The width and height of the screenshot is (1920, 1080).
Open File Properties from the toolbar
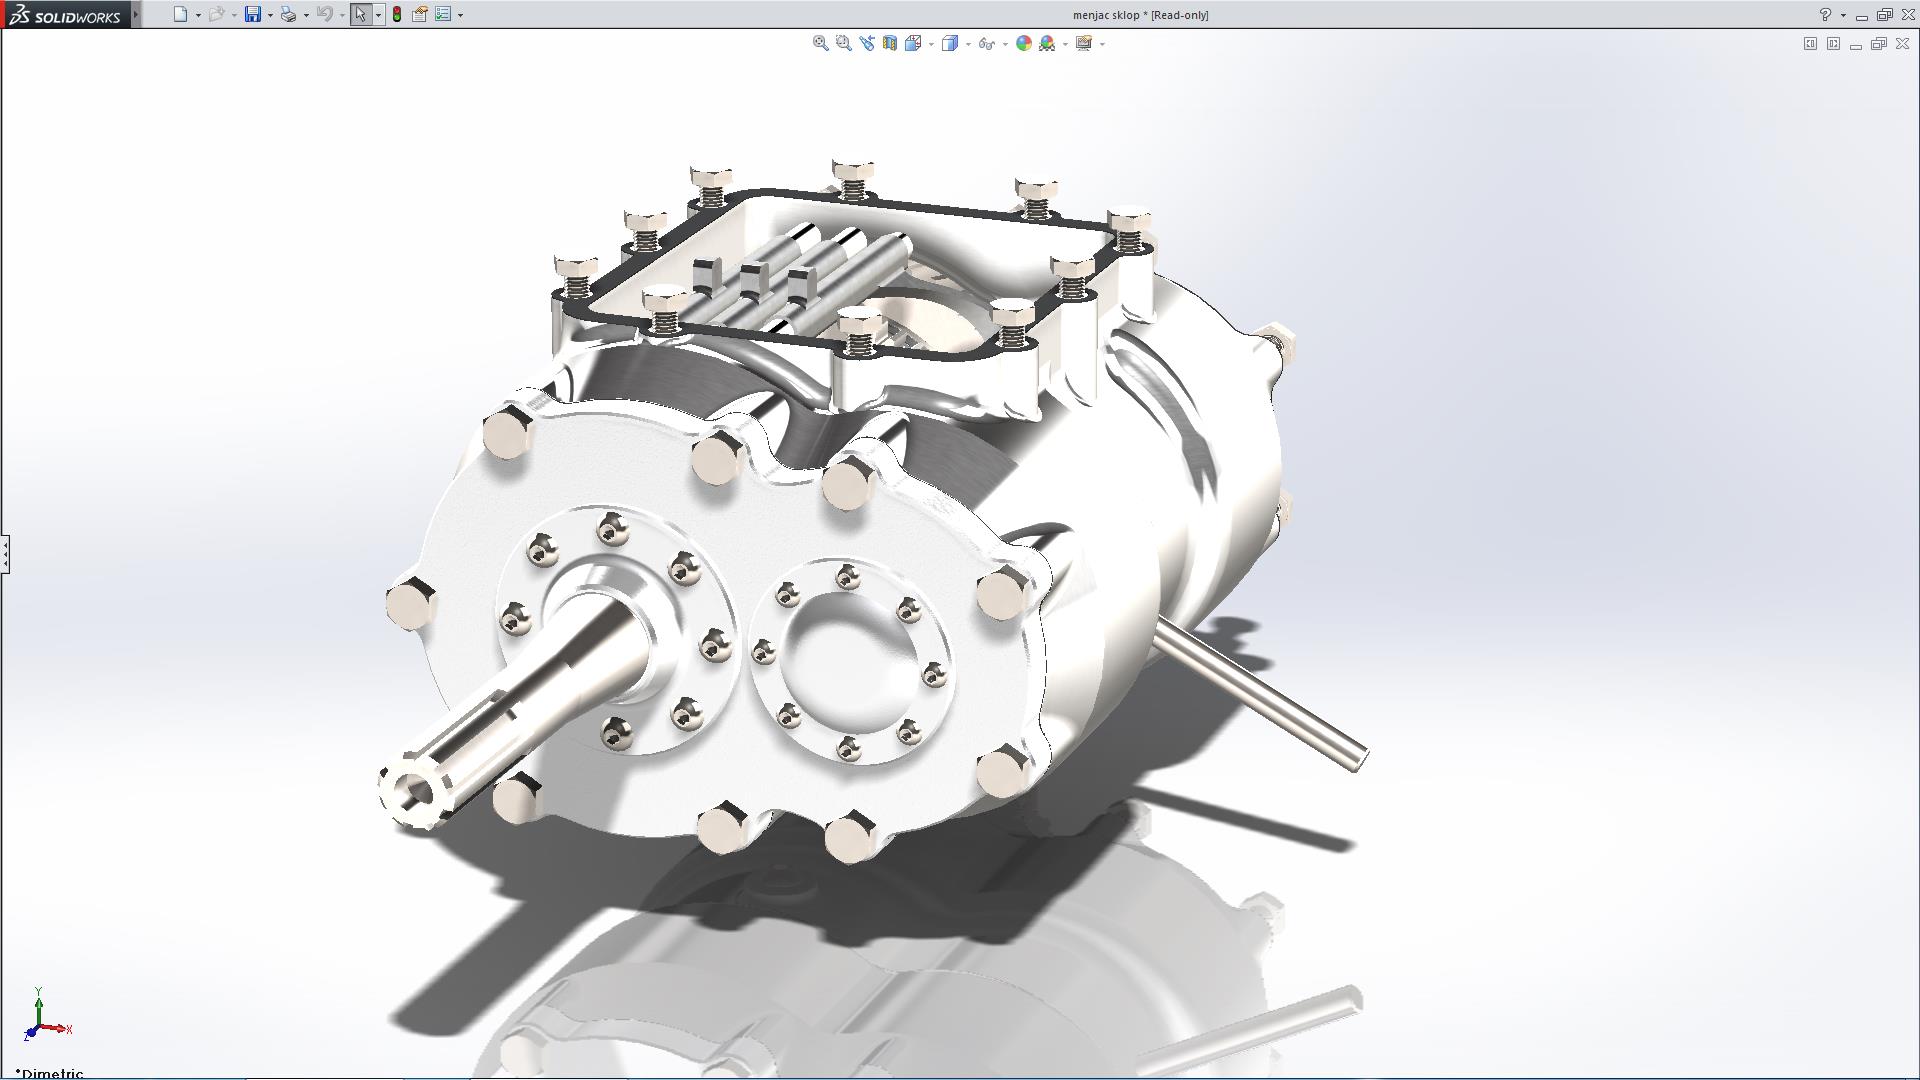tap(420, 14)
